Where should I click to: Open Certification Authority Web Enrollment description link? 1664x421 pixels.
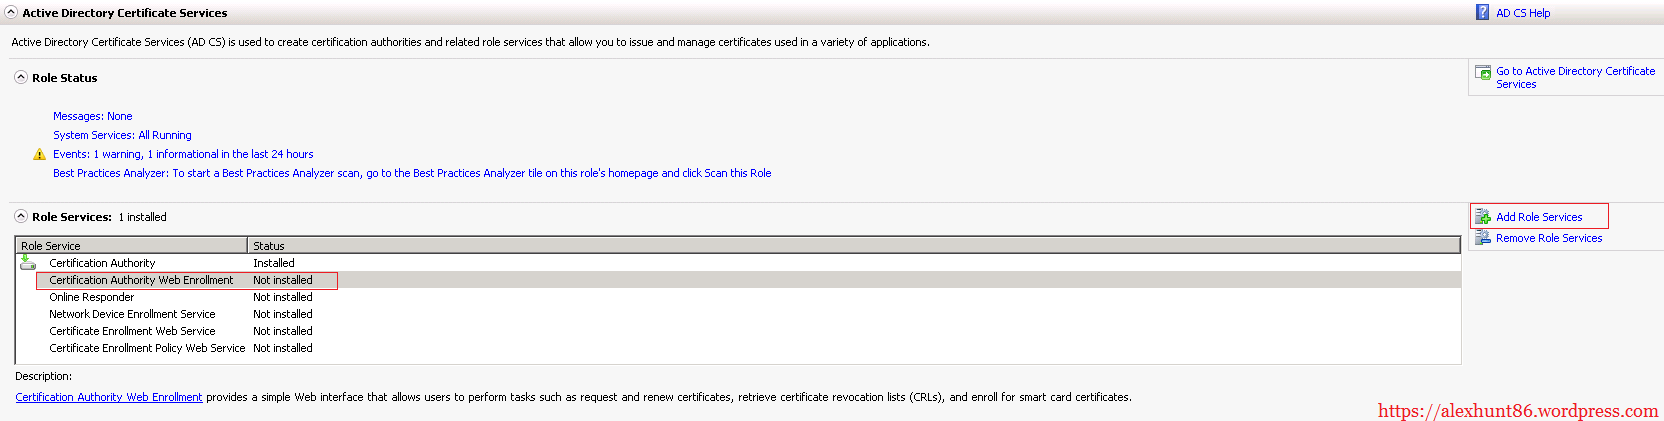point(109,397)
